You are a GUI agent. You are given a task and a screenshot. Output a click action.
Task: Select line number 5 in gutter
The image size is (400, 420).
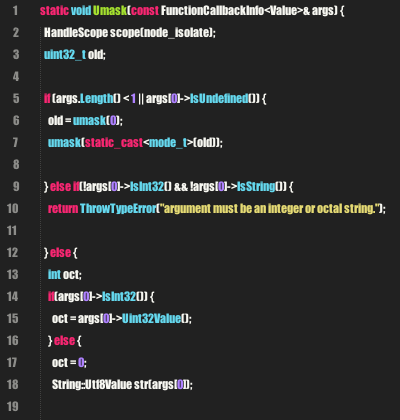(16, 99)
